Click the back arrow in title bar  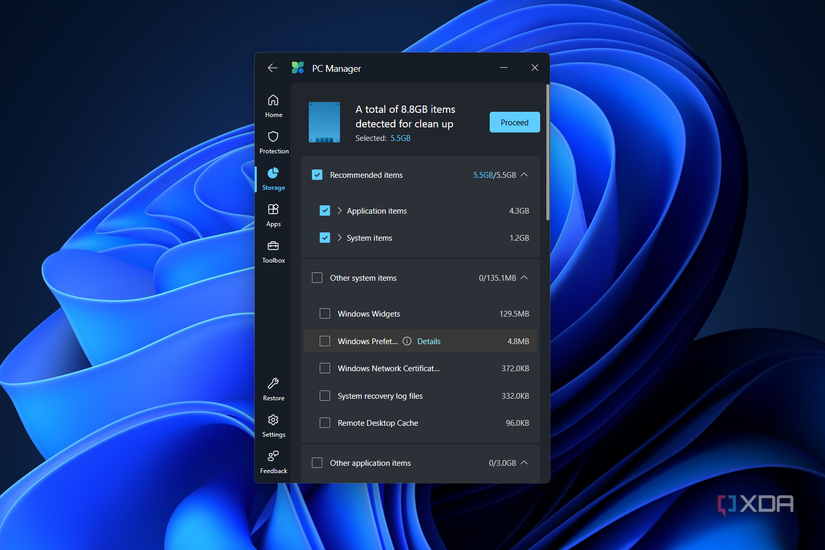pyautogui.click(x=272, y=68)
